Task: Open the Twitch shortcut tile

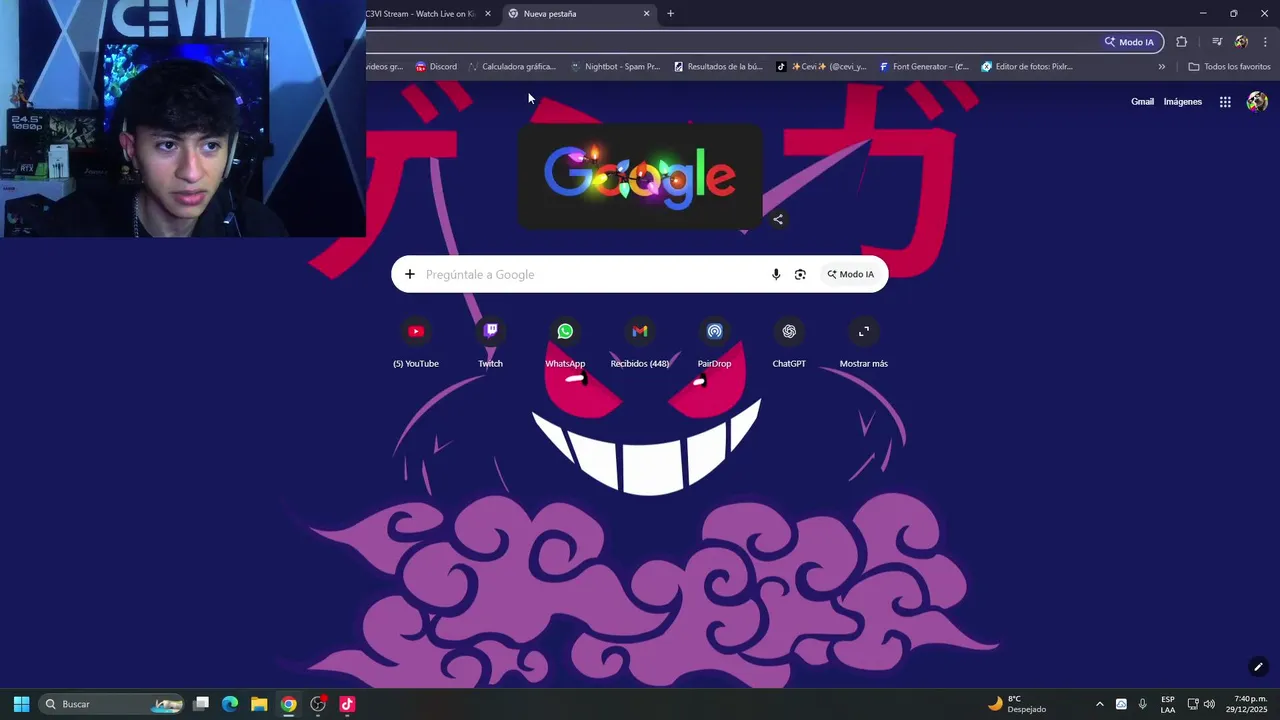Action: (490, 343)
